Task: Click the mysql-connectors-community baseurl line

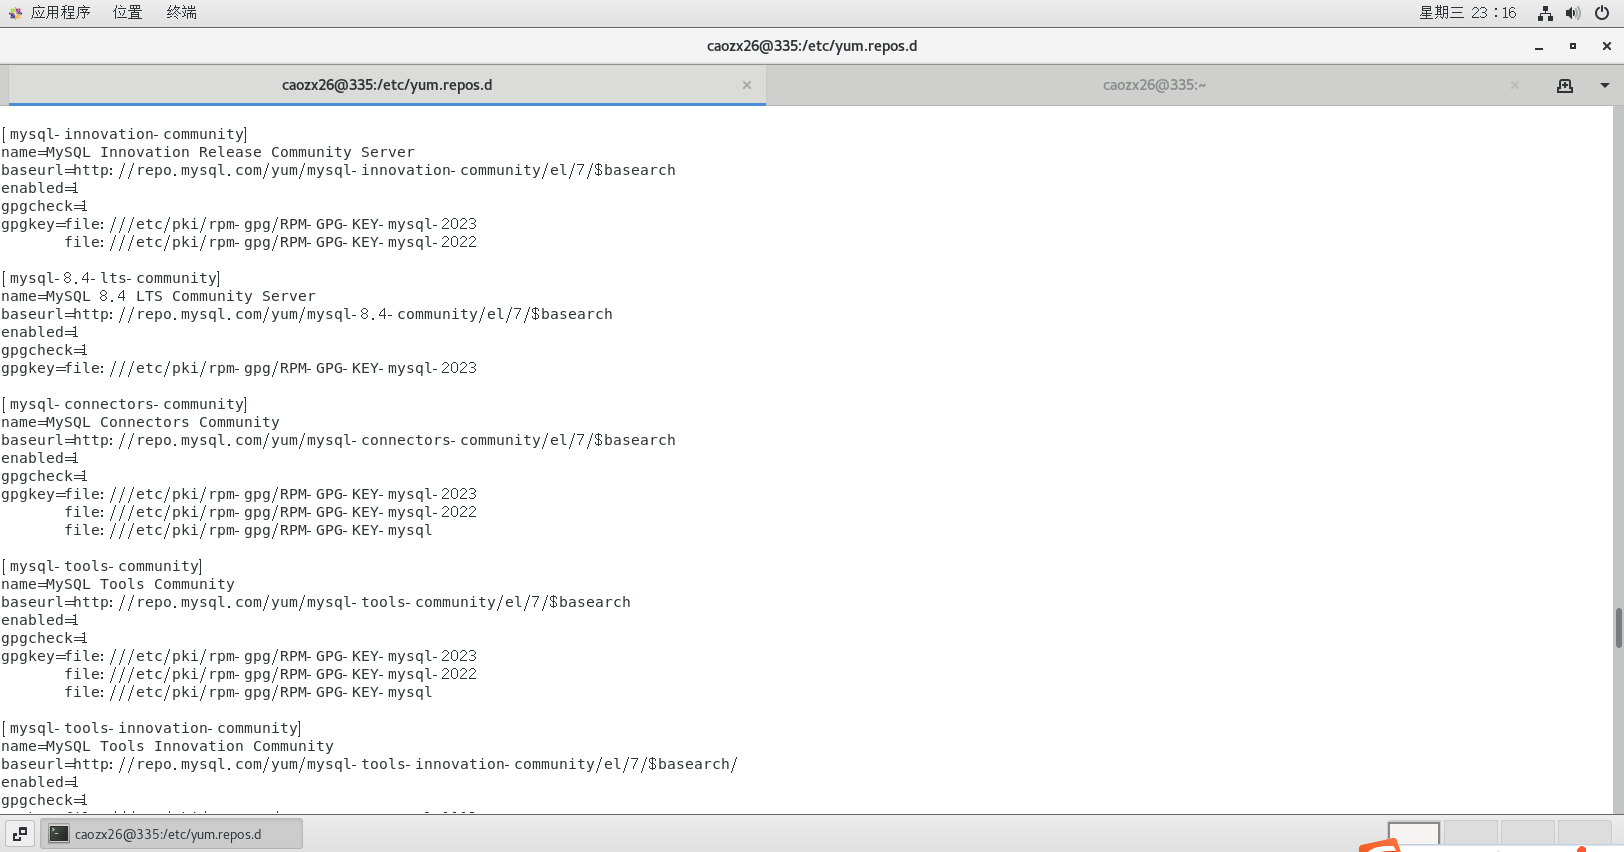Action: tap(338, 440)
